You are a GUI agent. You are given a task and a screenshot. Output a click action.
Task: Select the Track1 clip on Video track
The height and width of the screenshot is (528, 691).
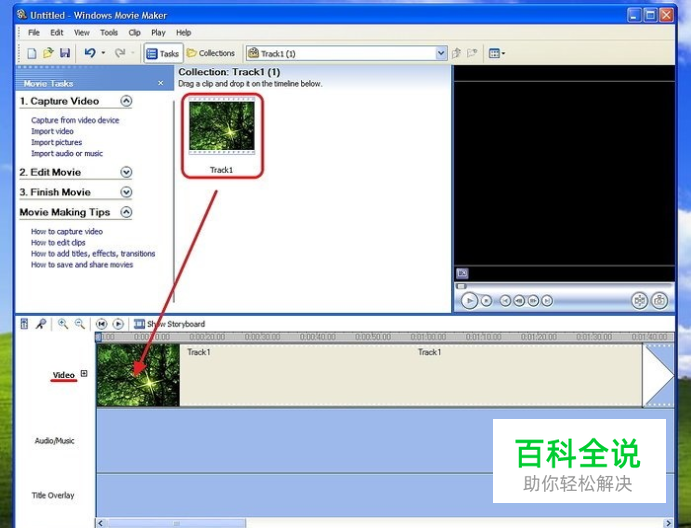(x=369, y=376)
